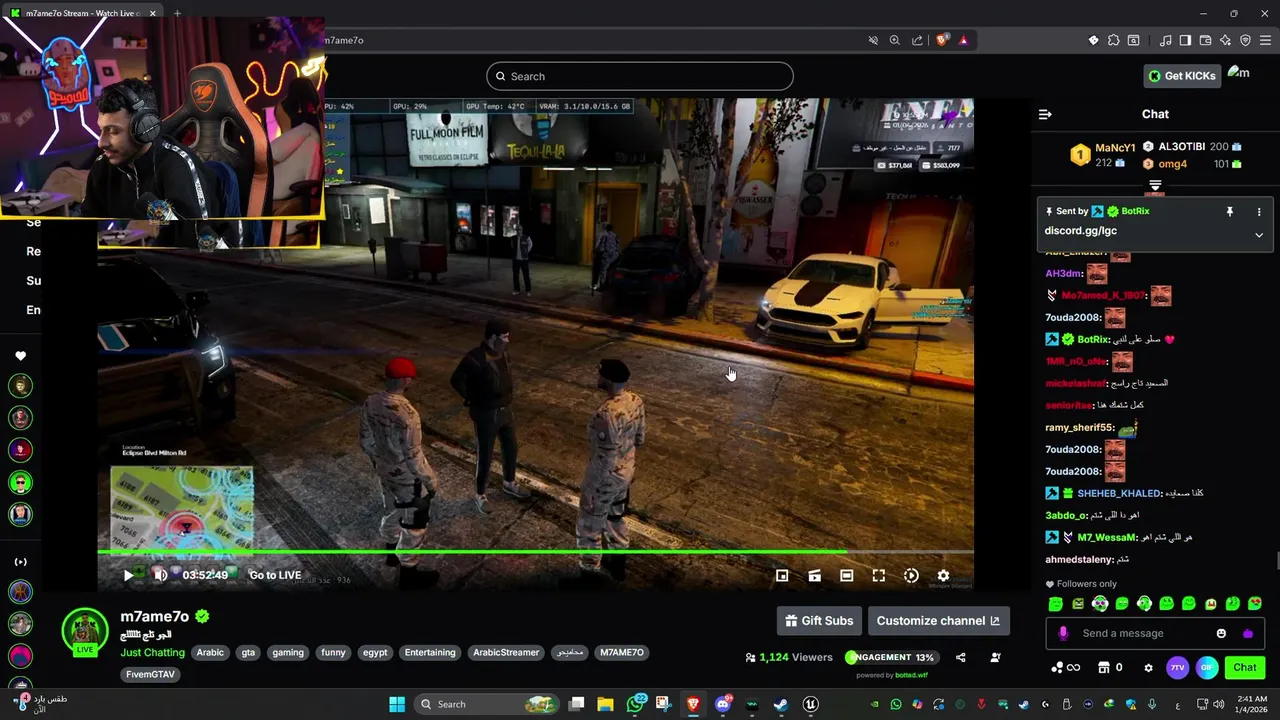Click zoom magnifier icon in address bar
This screenshot has width=1280, height=720.
pos(895,40)
